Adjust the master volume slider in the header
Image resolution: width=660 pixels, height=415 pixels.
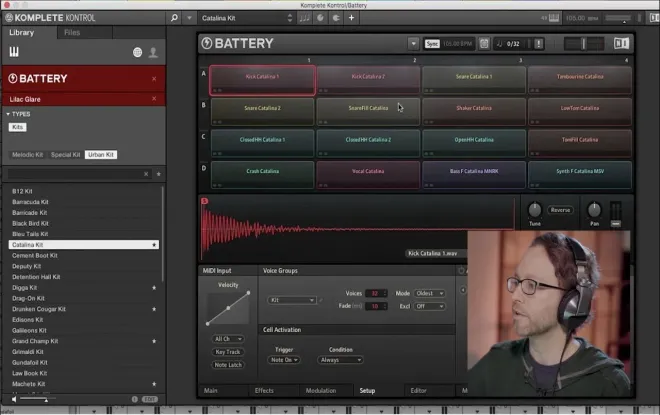click(x=618, y=18)
